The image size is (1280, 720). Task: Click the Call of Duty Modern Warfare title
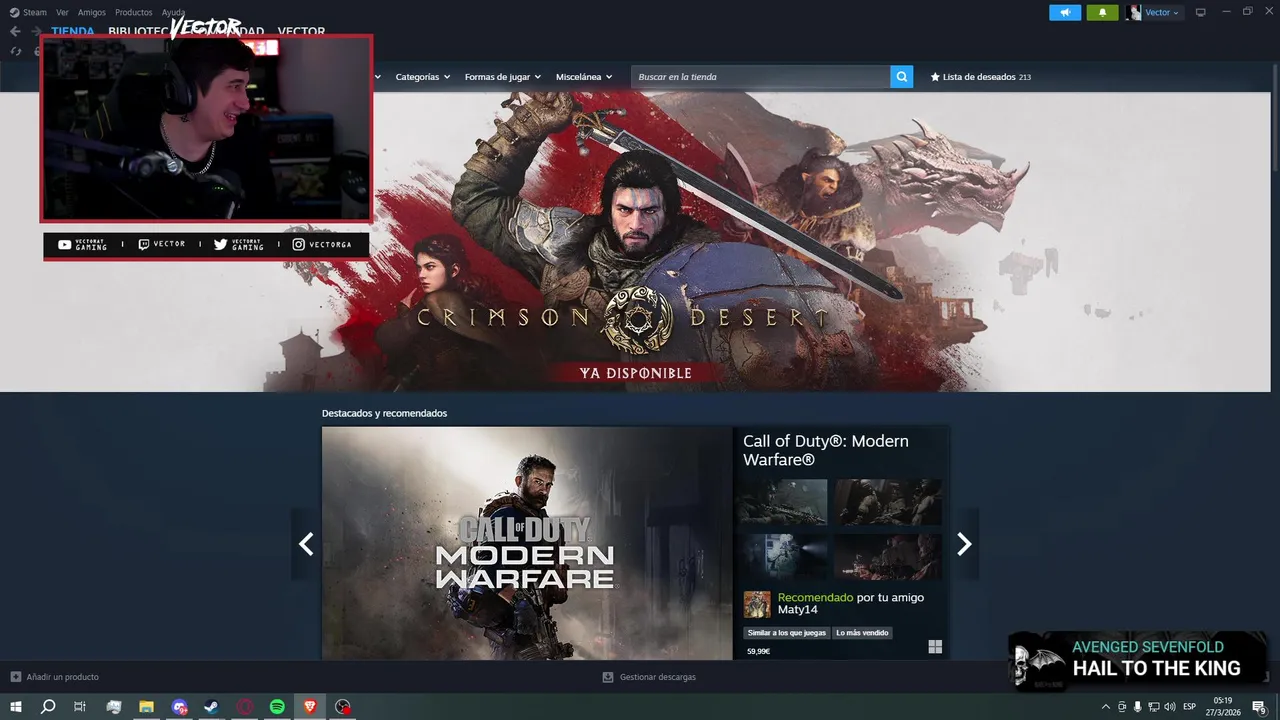click(x=826, y=450)
